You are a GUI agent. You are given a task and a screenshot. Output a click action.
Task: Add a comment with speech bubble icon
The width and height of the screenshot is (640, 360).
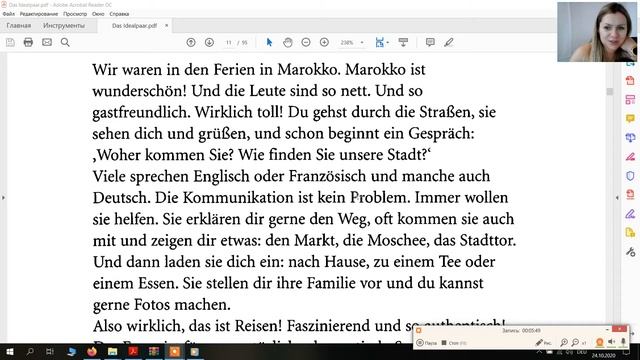pos(430,42)
